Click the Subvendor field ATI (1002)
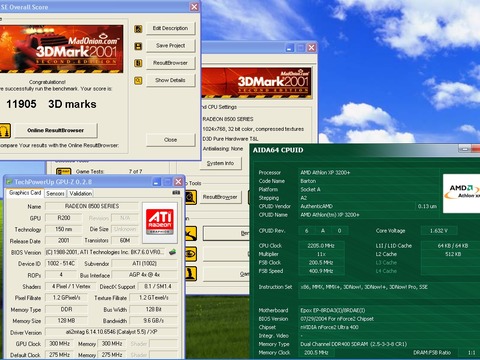Viewport: 480px width, 360px height. click(x=144, y=263)
